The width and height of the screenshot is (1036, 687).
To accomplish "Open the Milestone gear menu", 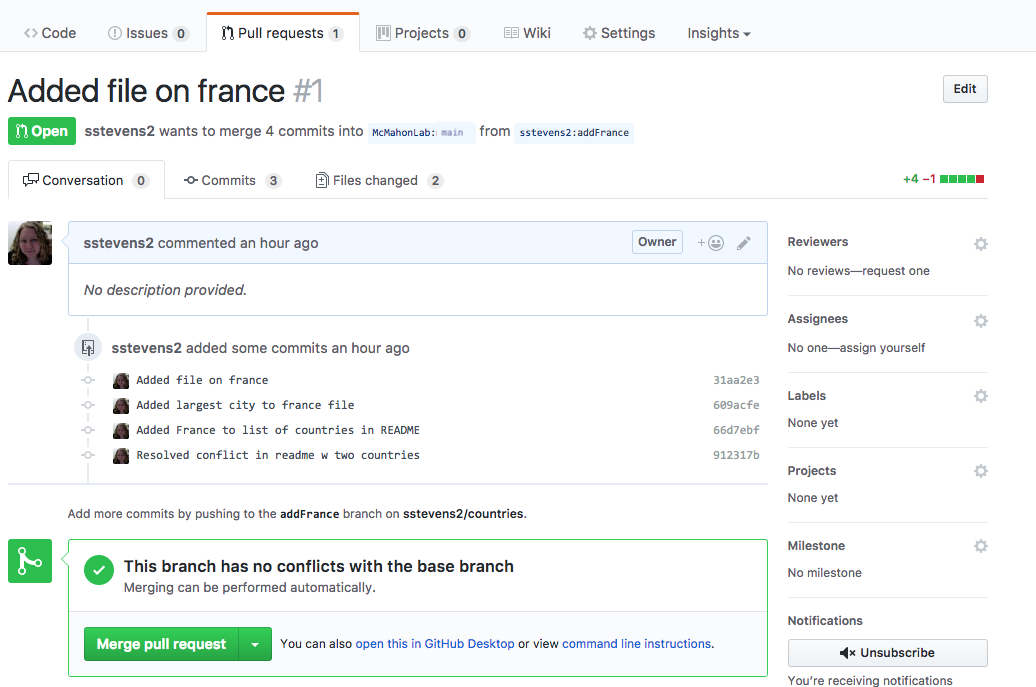I will coord(980,546).
